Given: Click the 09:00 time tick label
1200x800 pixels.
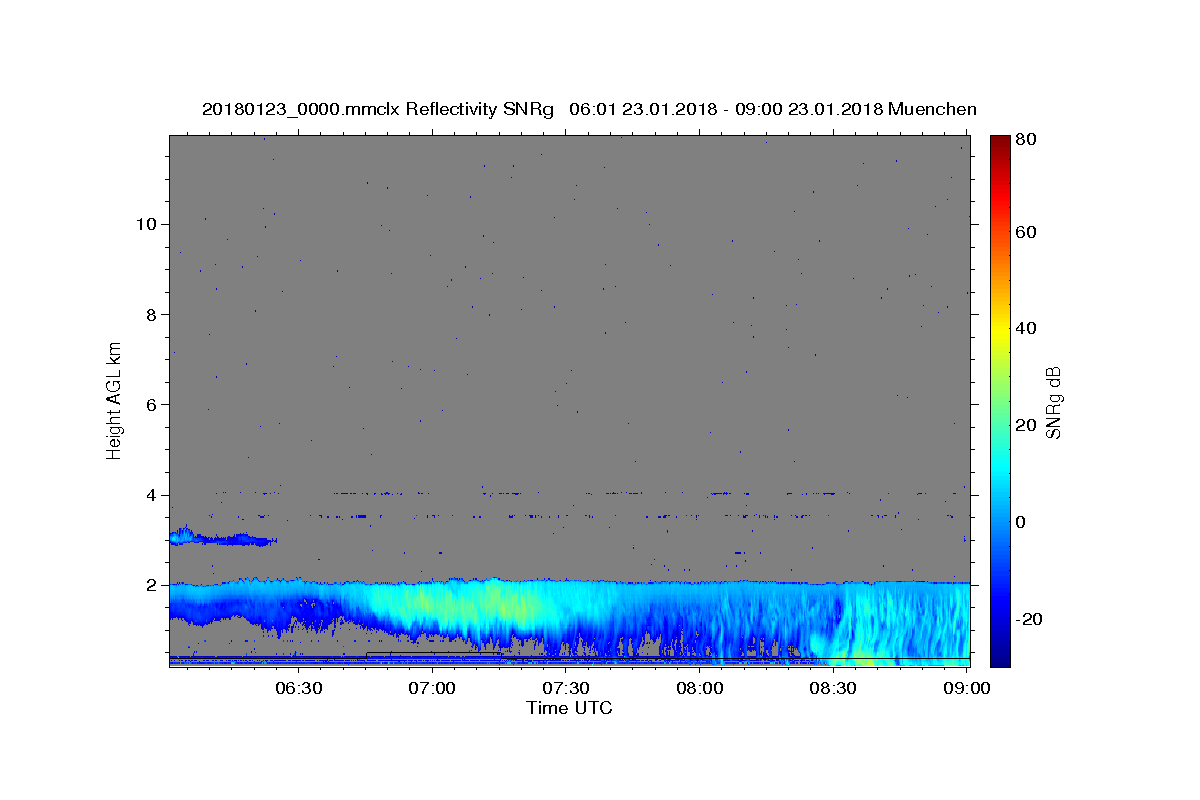Looking at the screenshot, I should [967, 688].
